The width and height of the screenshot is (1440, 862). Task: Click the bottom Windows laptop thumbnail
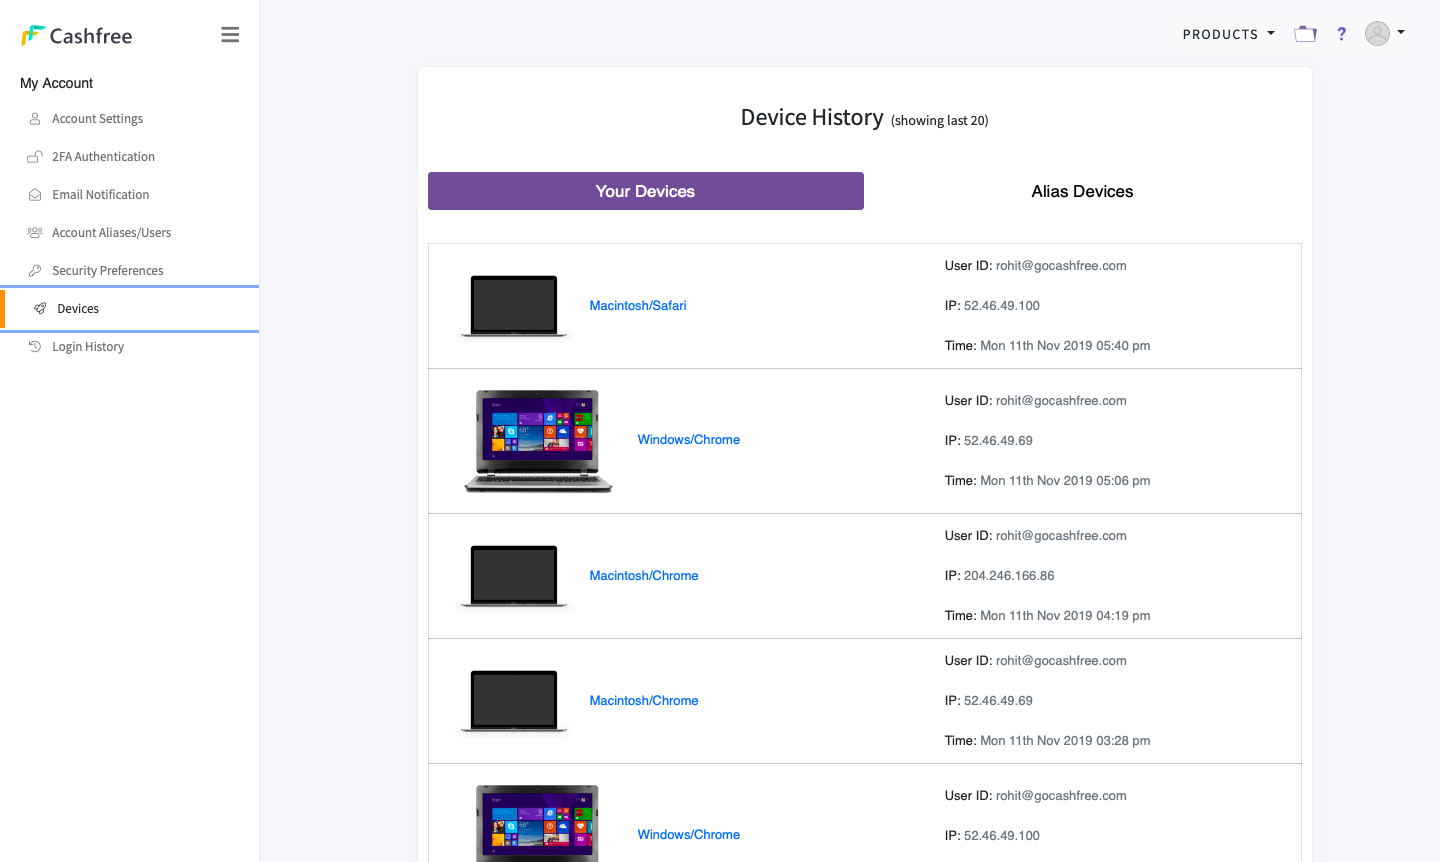tap(538, 823)
